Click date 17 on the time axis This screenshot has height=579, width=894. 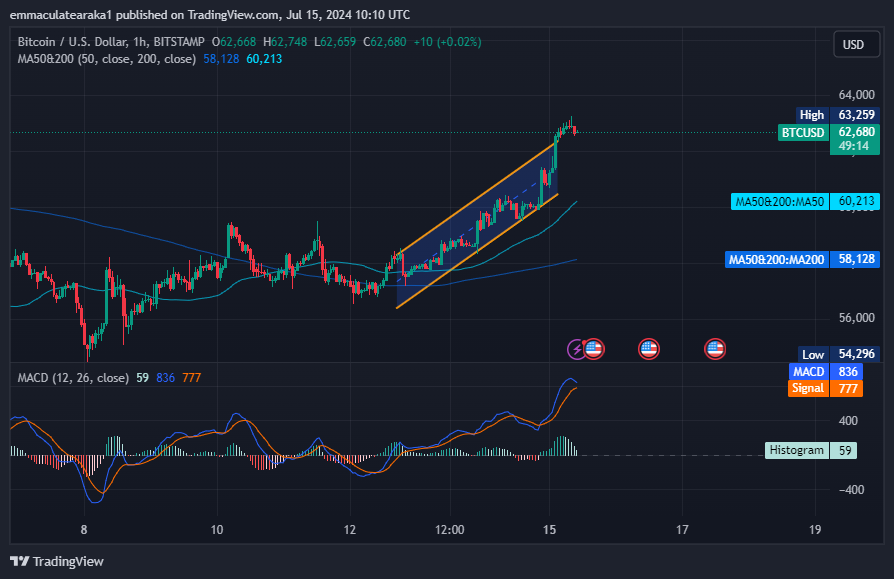click(682, 529)
